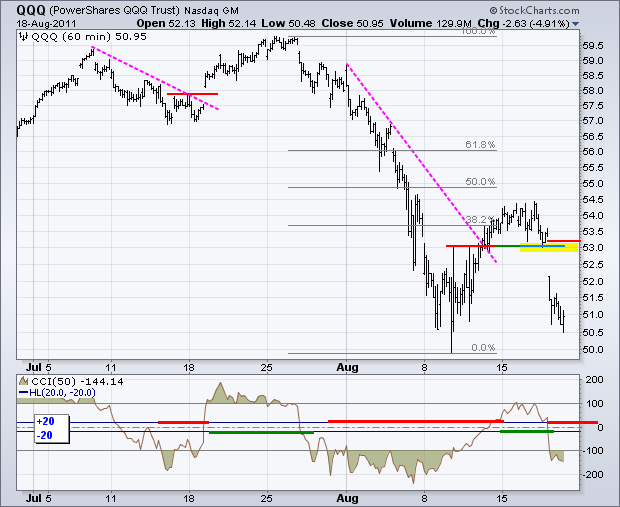Image resolution: width=620 pixels, height=507 pixels.
Task: Click the 51.0 price axis label
Action: click(593, 315)
